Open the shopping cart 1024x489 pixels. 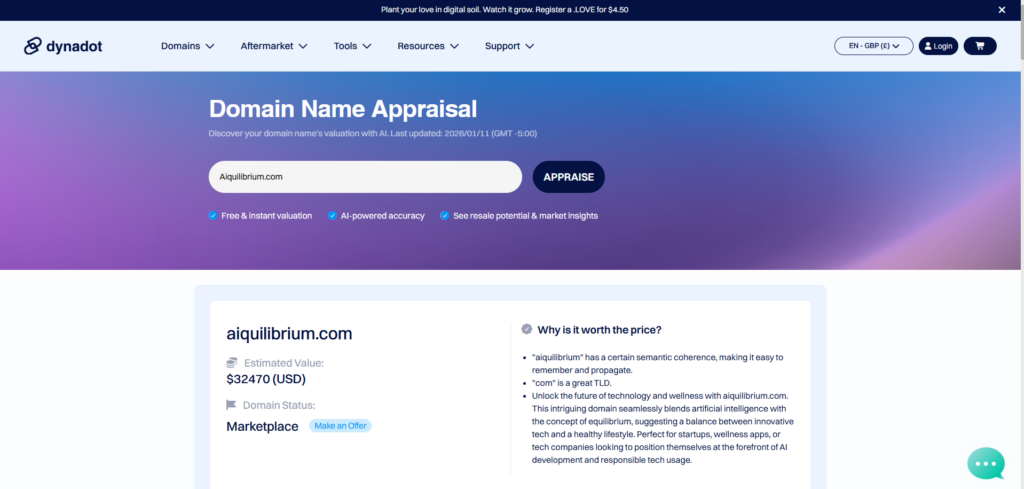(979, 46)
